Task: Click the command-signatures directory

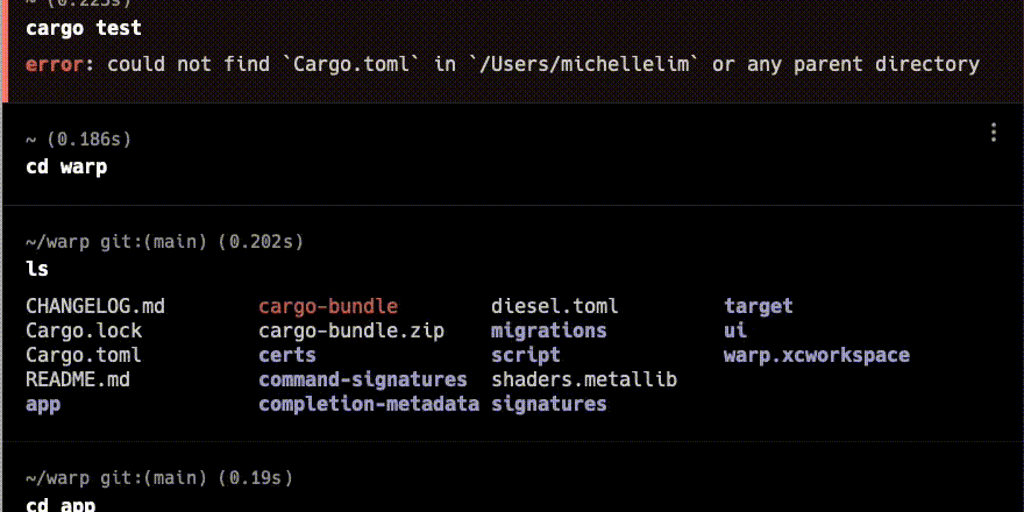Action: 363,380
